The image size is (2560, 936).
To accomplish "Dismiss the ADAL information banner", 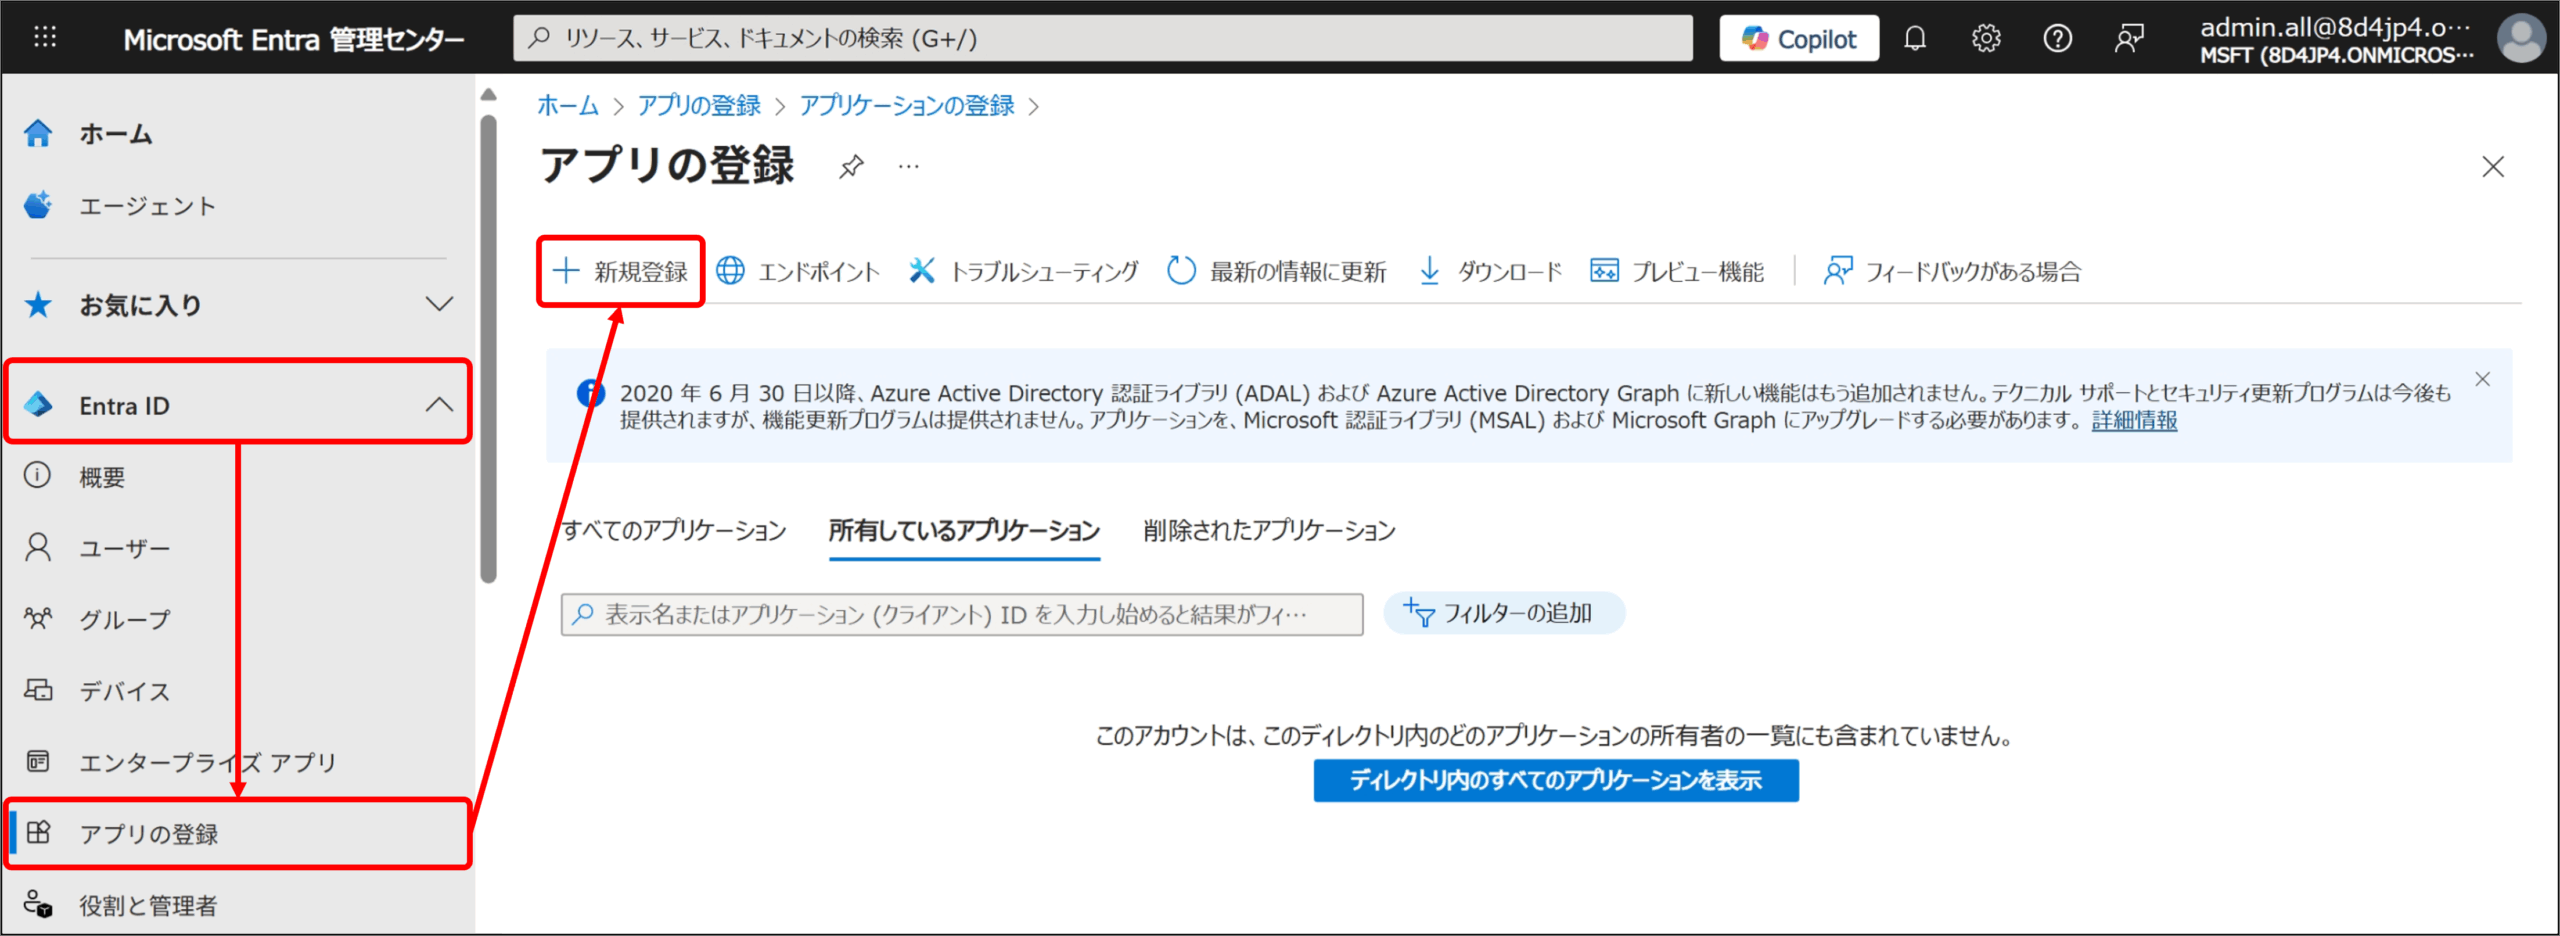I will (x=2482, y=379).
